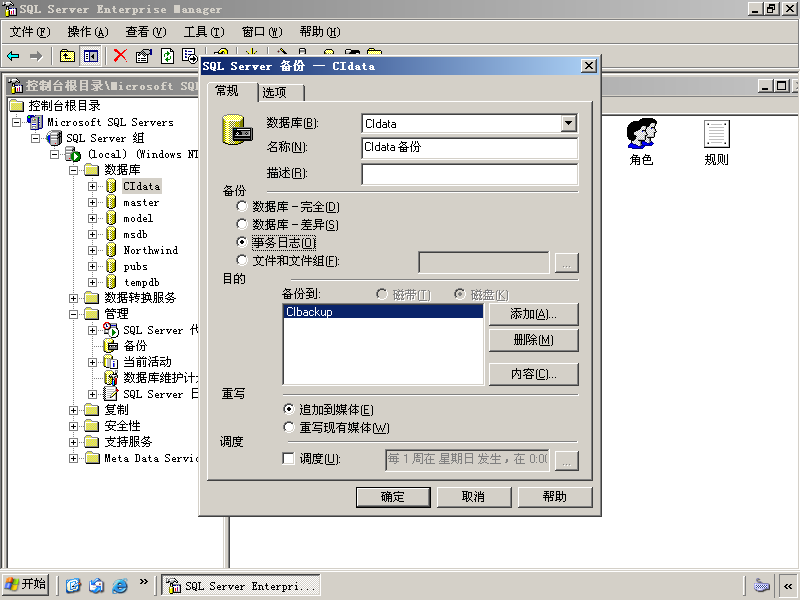Screen dimensions: 800x600
Task: Click the system tray language bar icon
Action: [x=762, y=585]
